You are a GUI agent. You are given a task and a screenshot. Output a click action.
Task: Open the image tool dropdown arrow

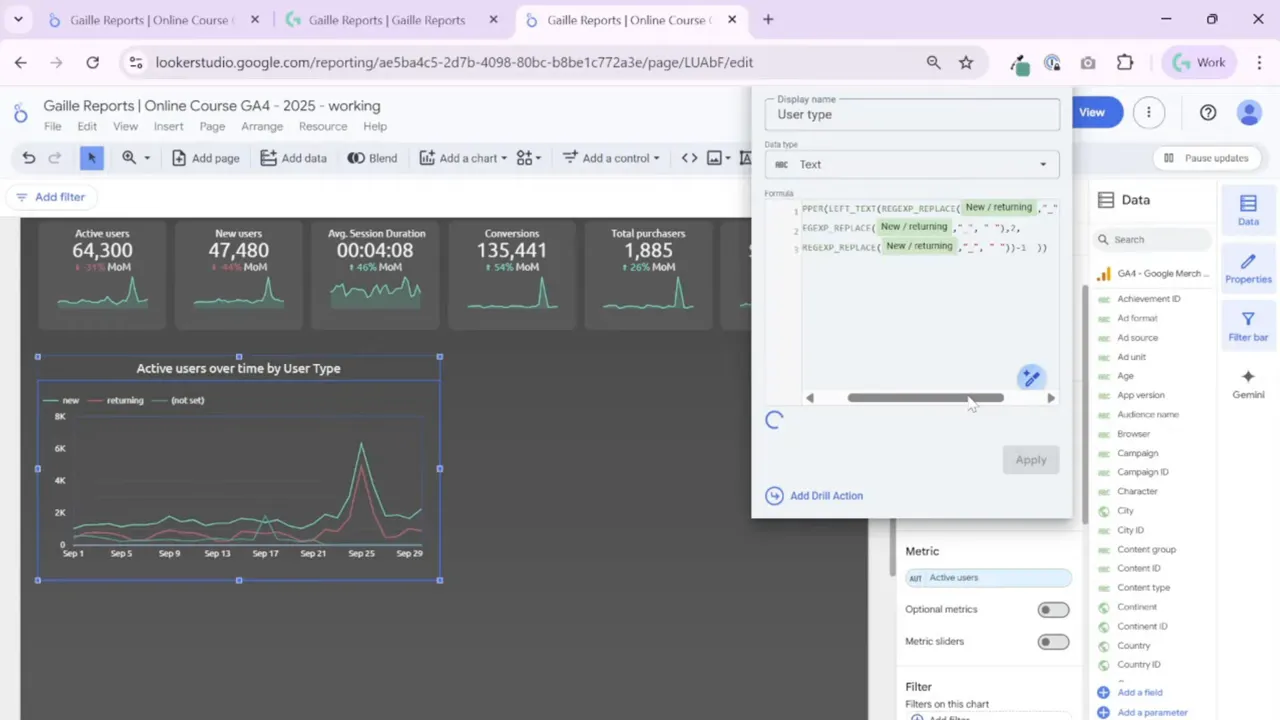point(728,158)
